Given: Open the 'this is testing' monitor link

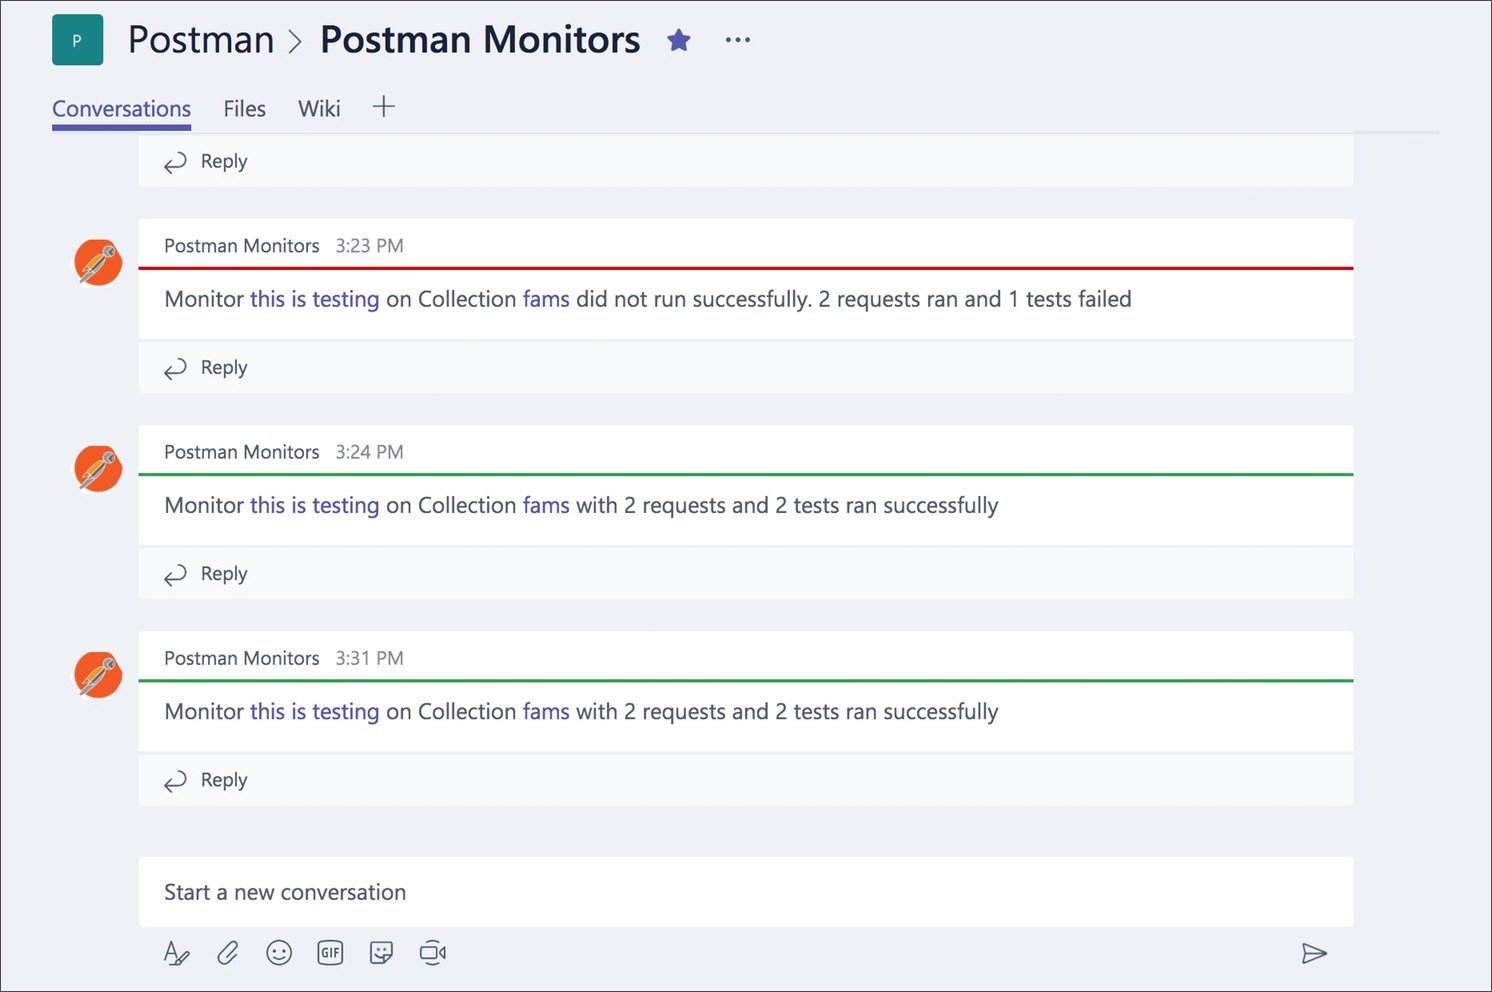Looking at the screenshot, I should [x=314, y=298].
